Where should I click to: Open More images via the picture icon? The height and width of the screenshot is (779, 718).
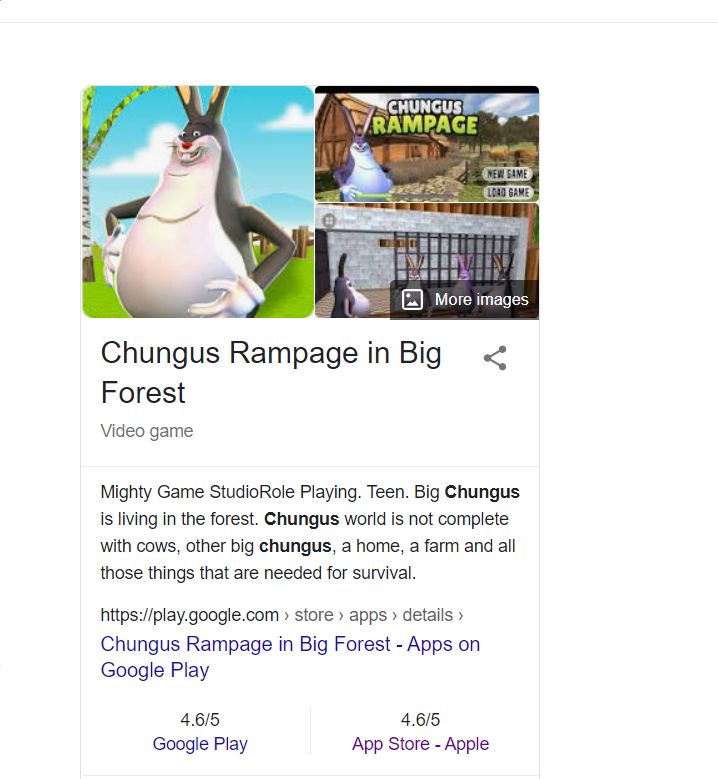click(412, 300)
